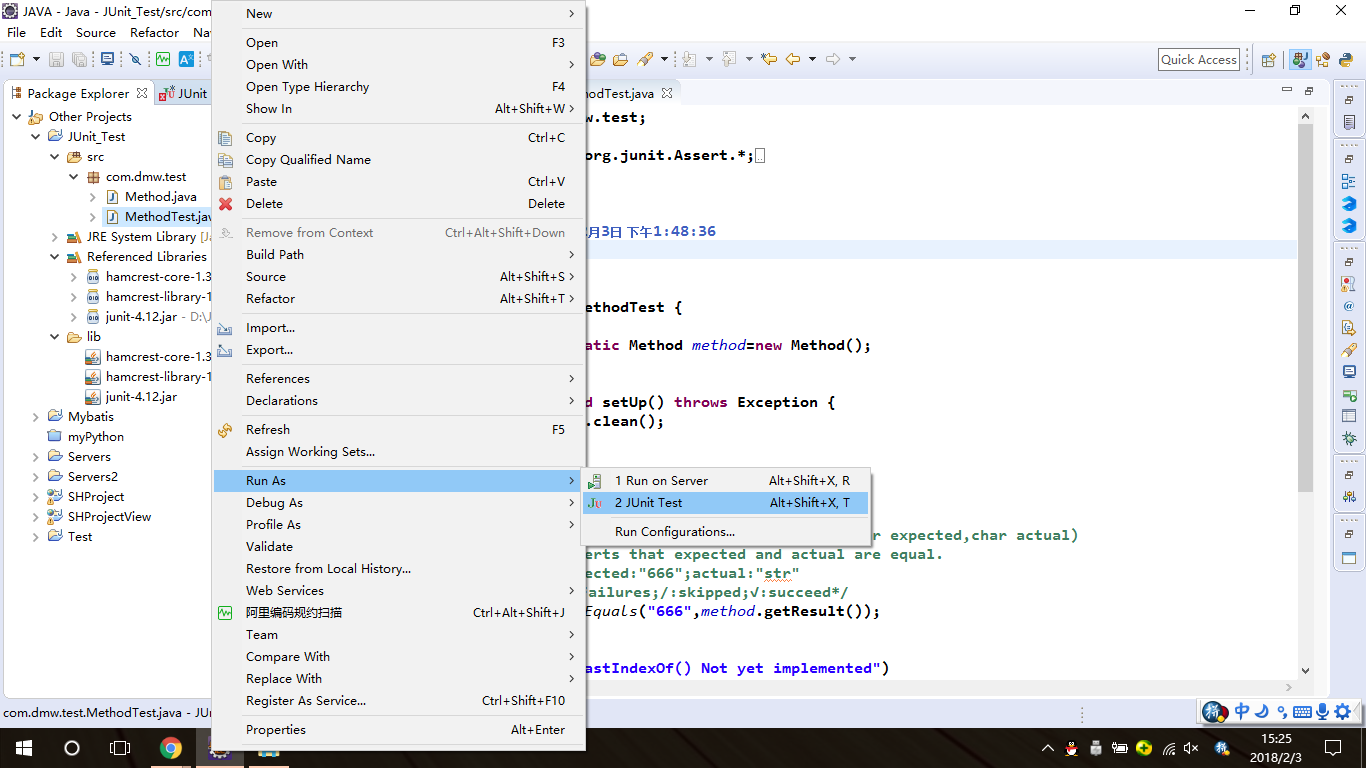Click the Save icon in toolbar
This screenshot has width=1366, height=768.
56,60
